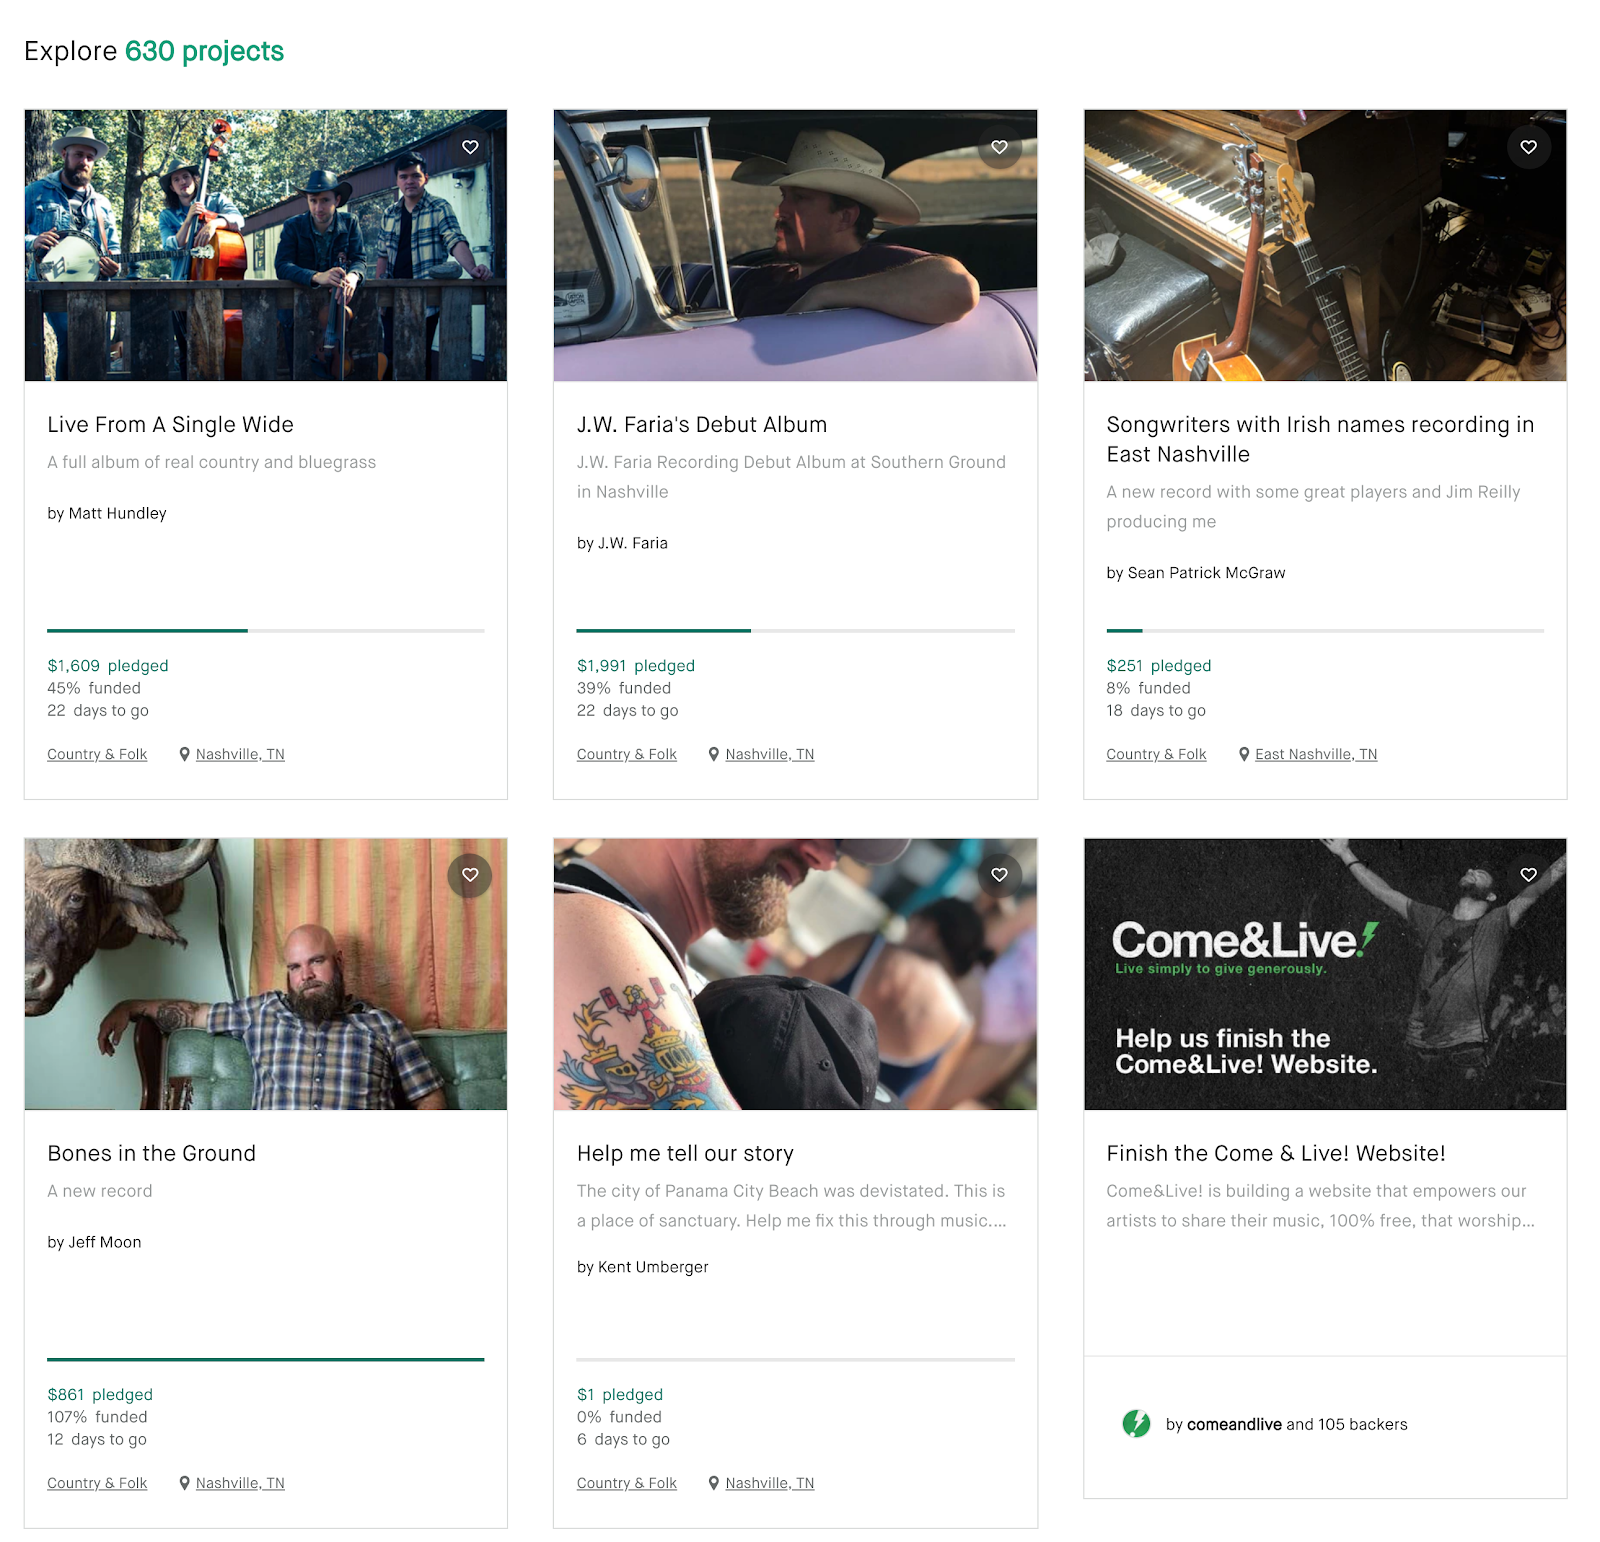Image resolution: width=1600 pixels, height=1542 pixels.
Task: Open Bones in the Ground project title
Action: click(x=151, y=1153)
